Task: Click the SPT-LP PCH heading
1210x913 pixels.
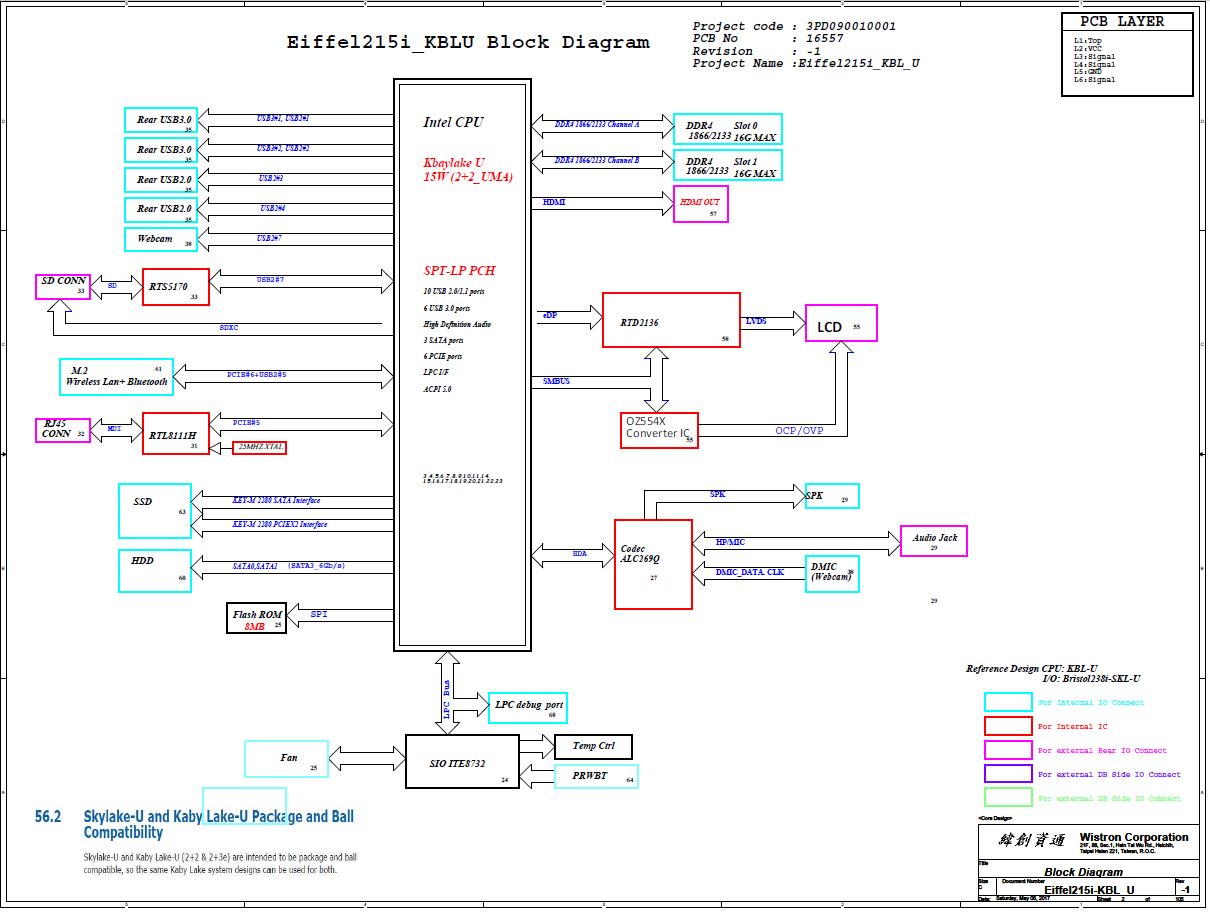Action: click(459, 271)
